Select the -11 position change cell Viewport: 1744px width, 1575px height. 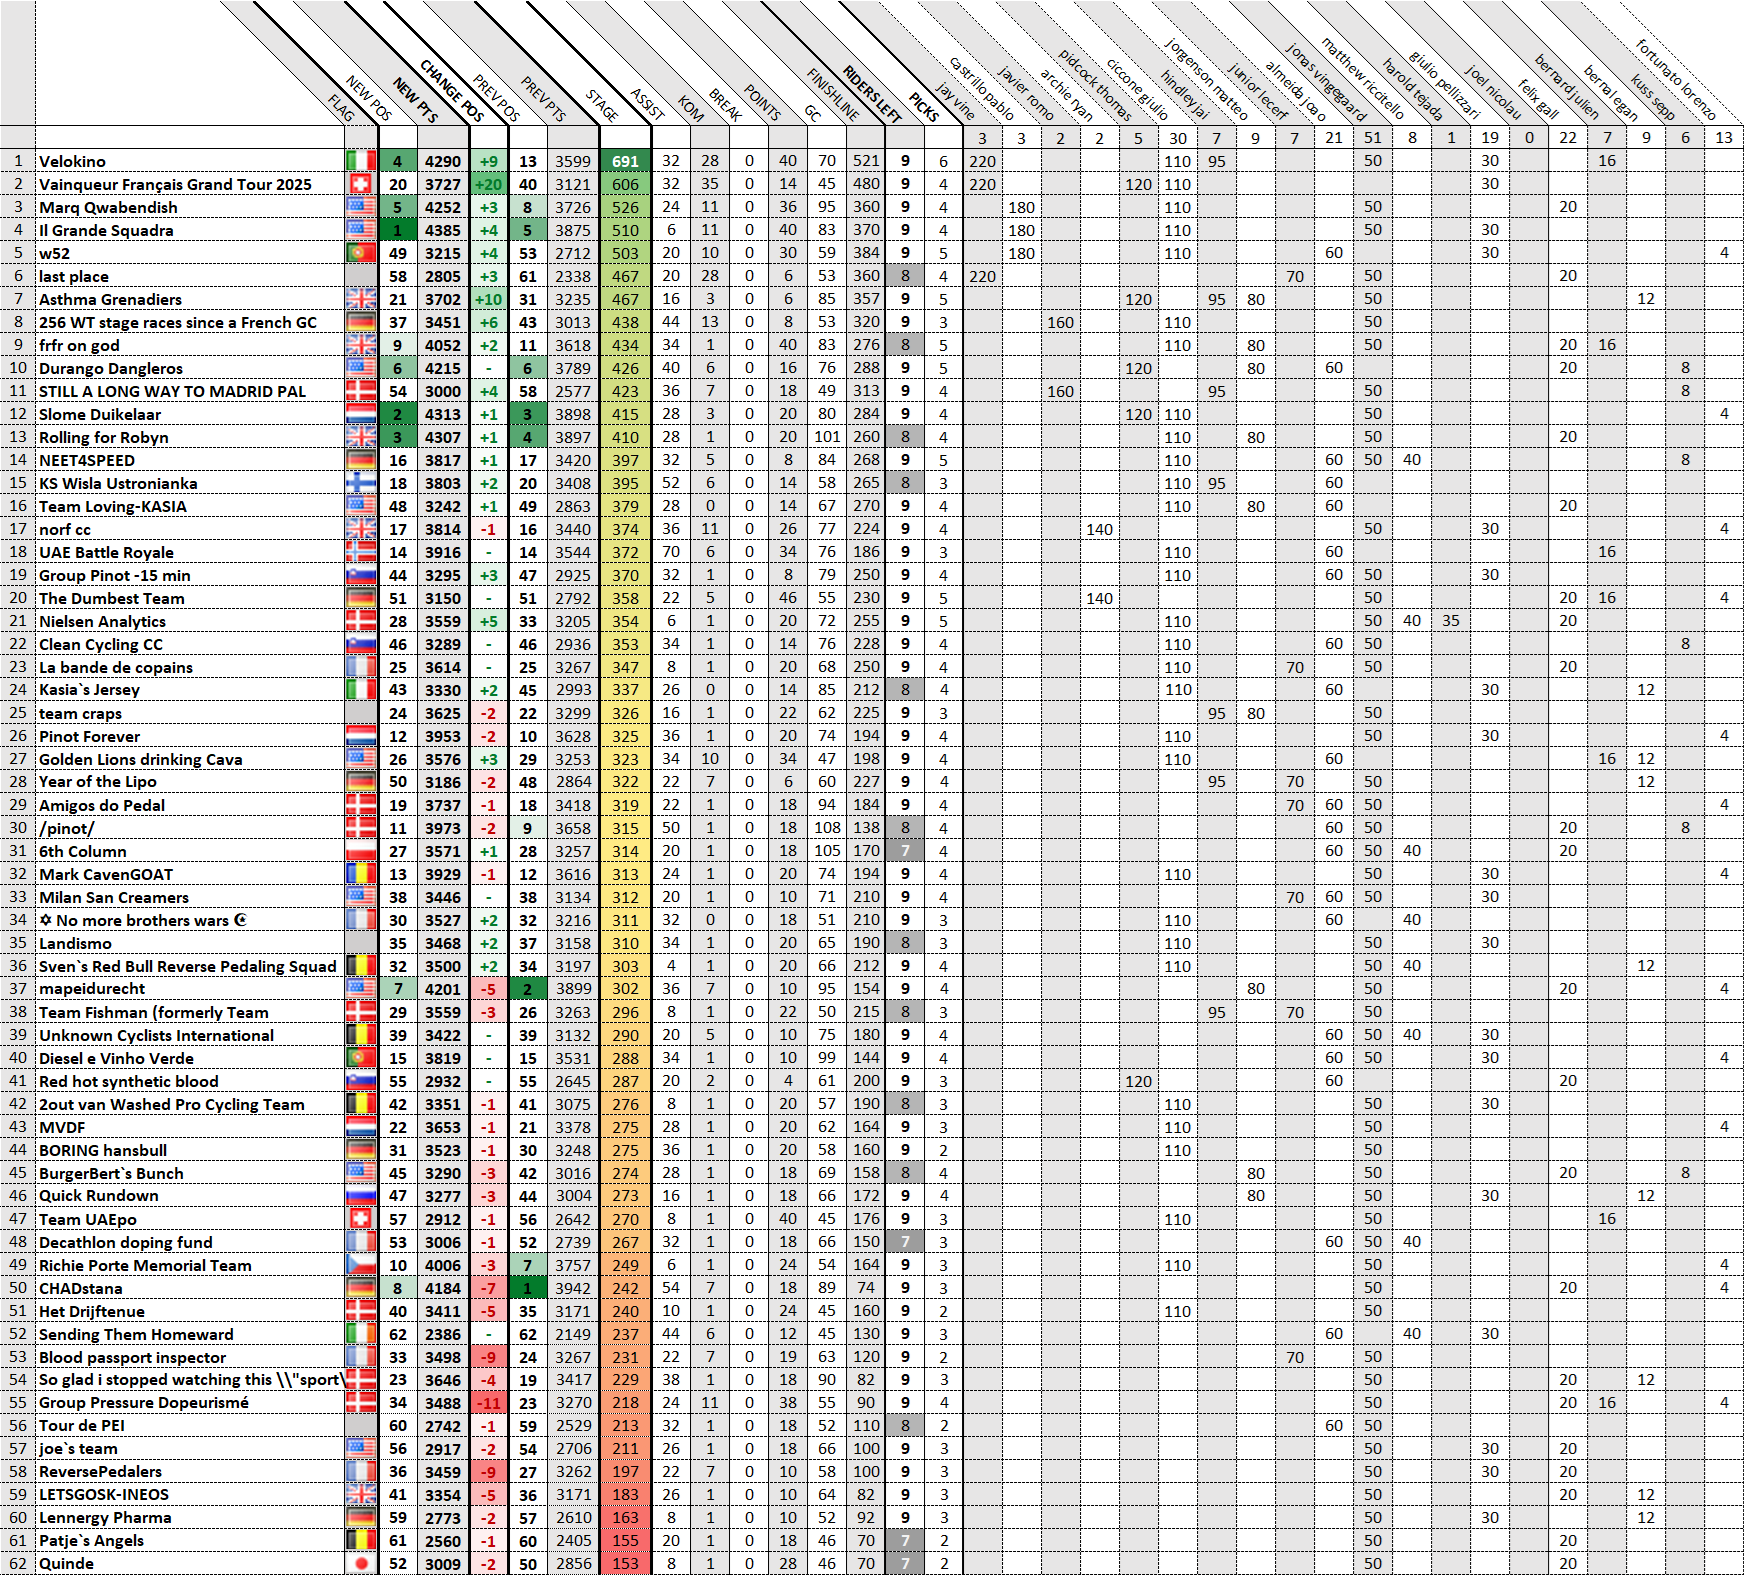pyautogui.click(x=489, y=1403)
